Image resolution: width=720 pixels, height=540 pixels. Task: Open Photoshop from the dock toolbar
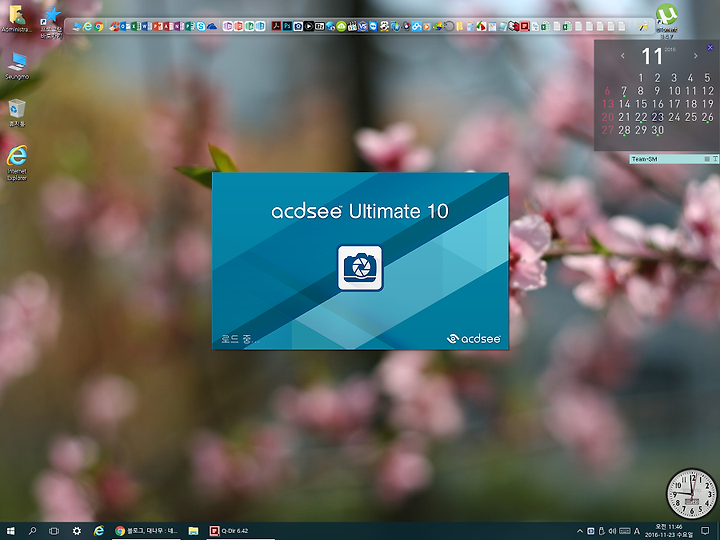287,26
